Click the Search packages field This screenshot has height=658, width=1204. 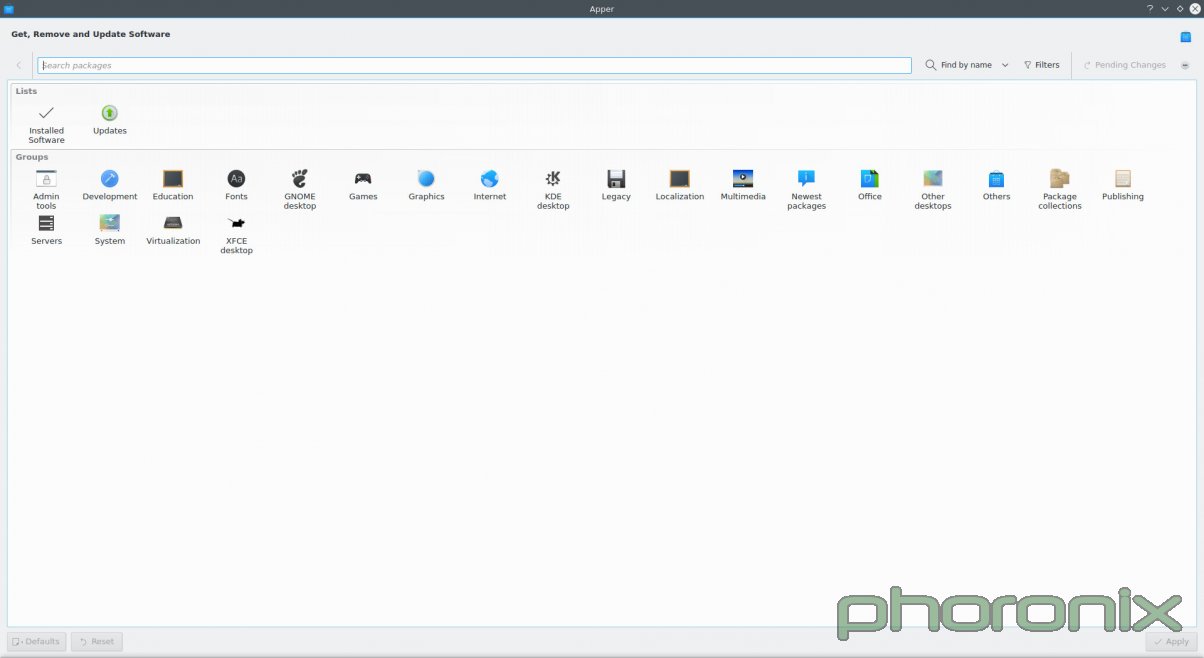474,64
